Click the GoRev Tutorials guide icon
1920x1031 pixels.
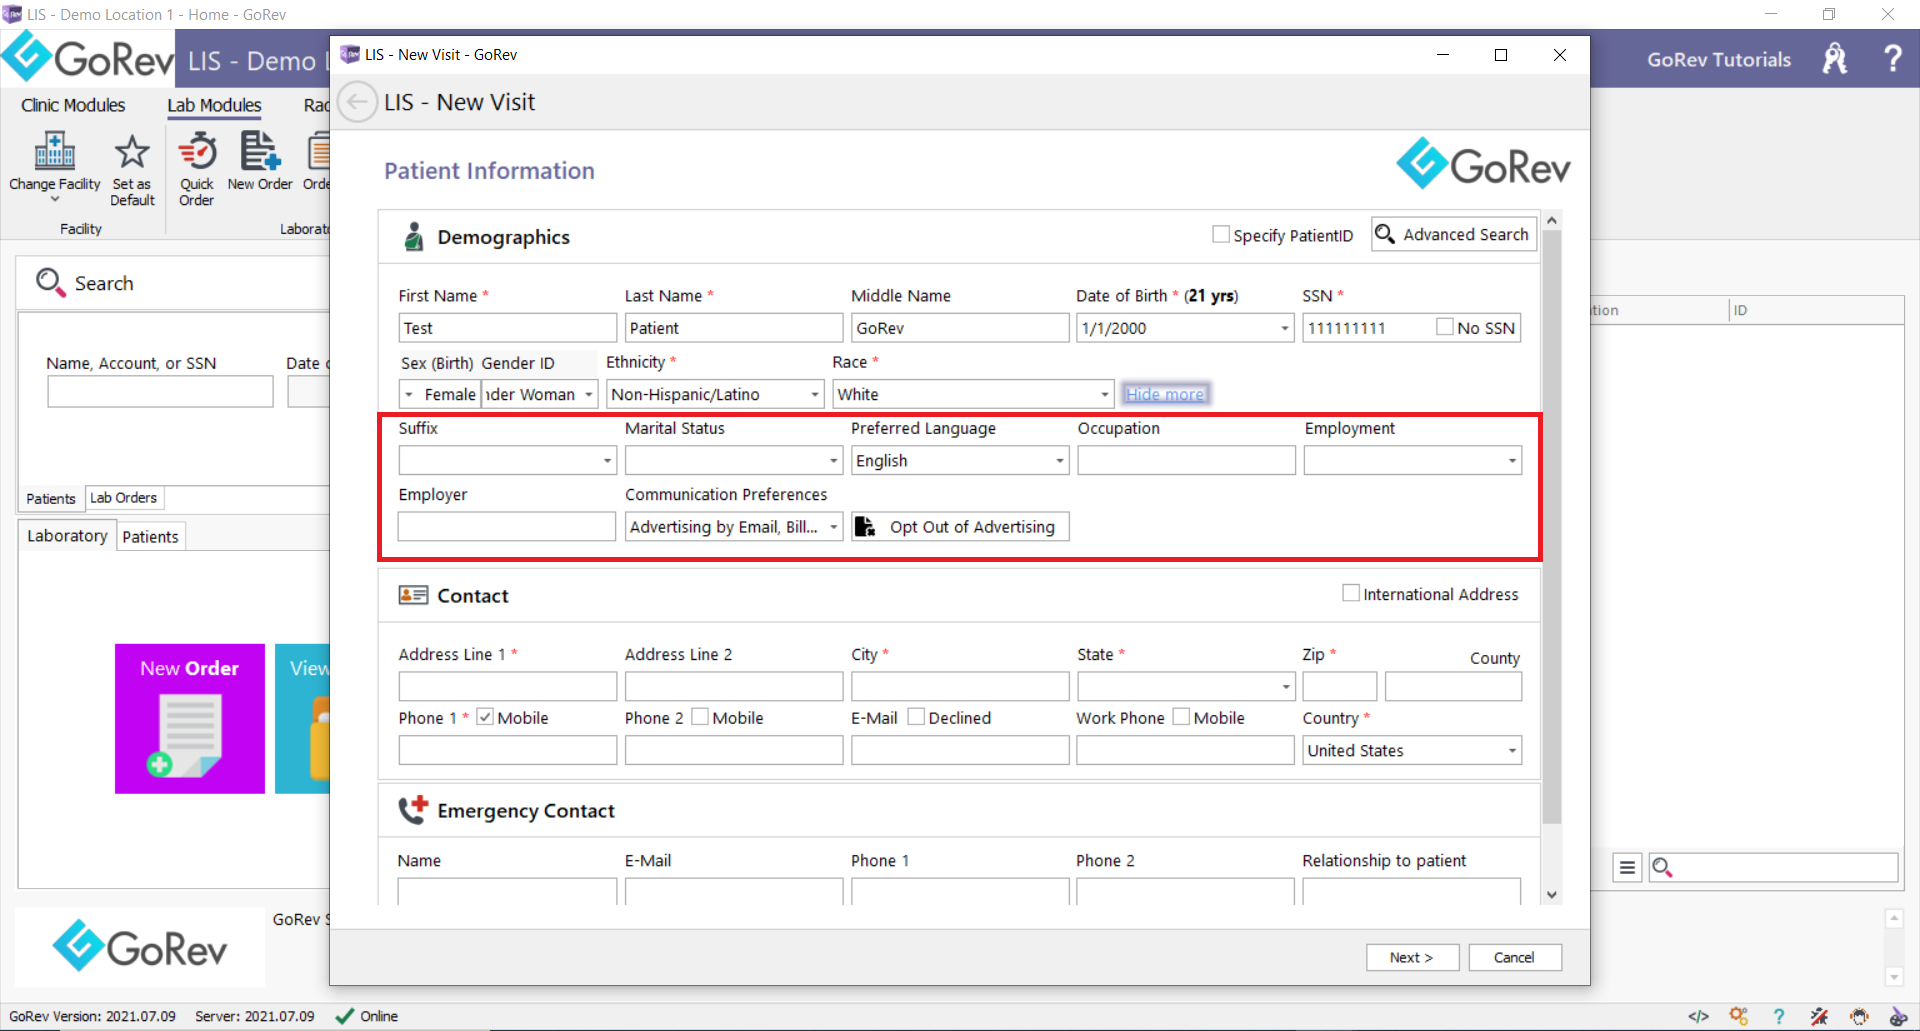click(1834, 59)
